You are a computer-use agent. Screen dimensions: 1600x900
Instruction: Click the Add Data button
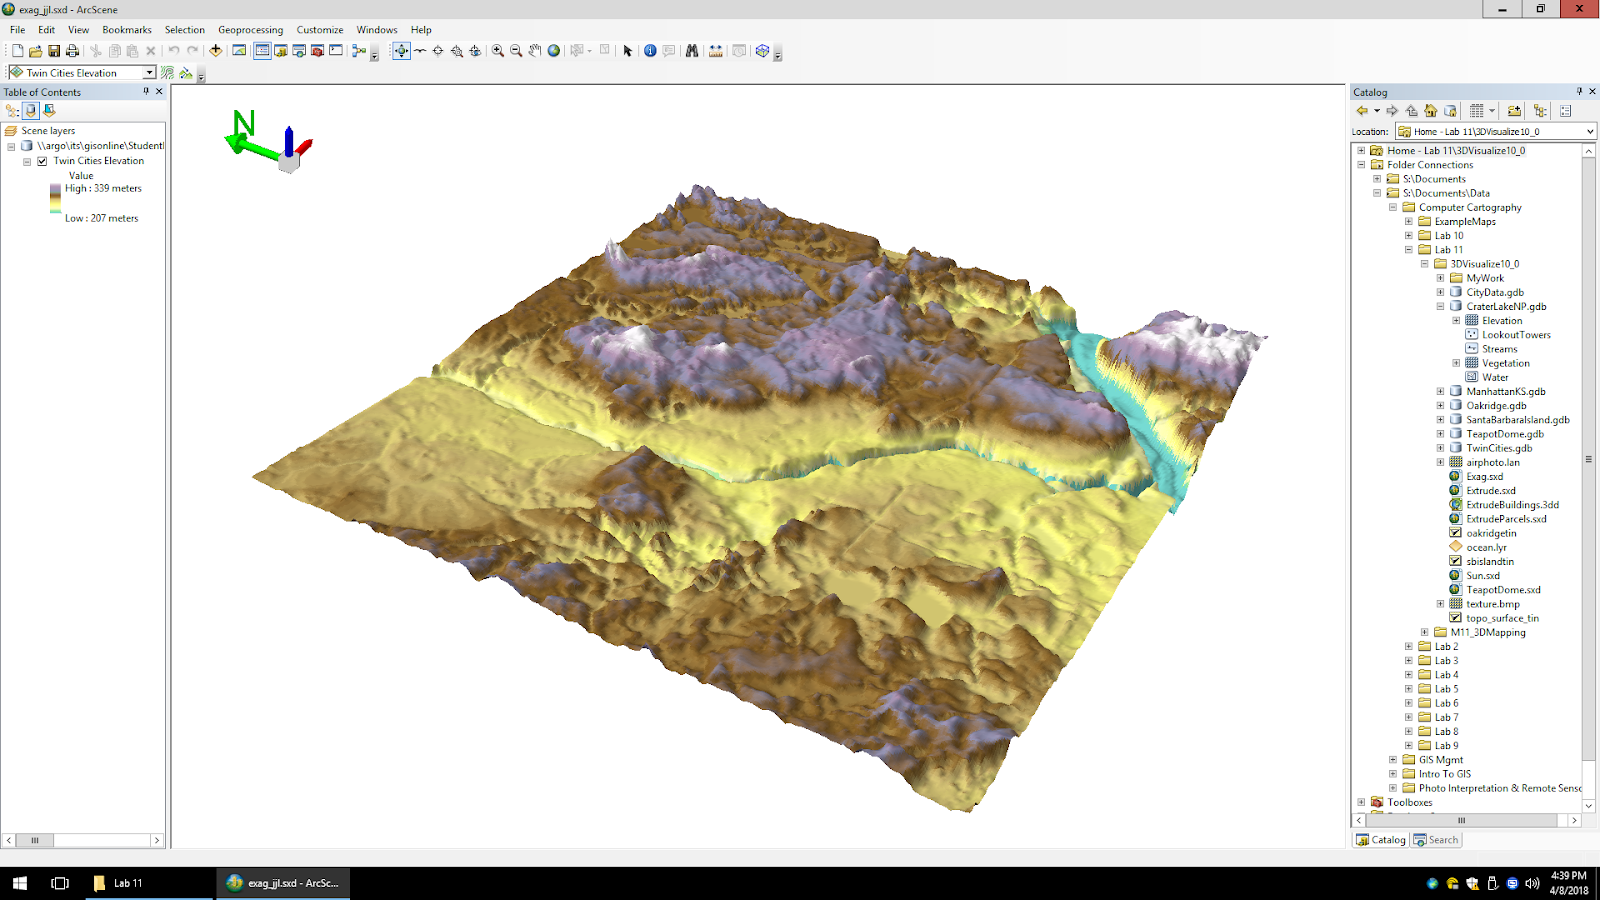(216, 51)
